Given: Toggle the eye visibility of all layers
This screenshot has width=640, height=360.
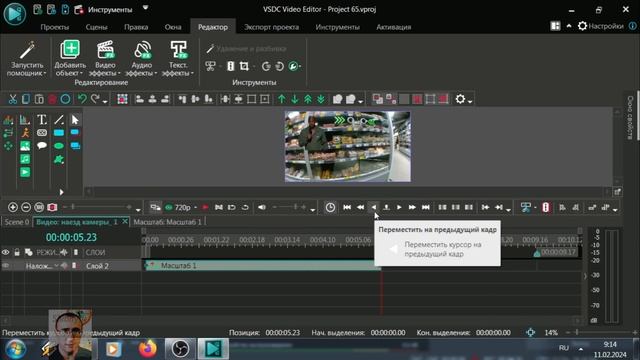Looking at the screenshot, I should [5, 252].
